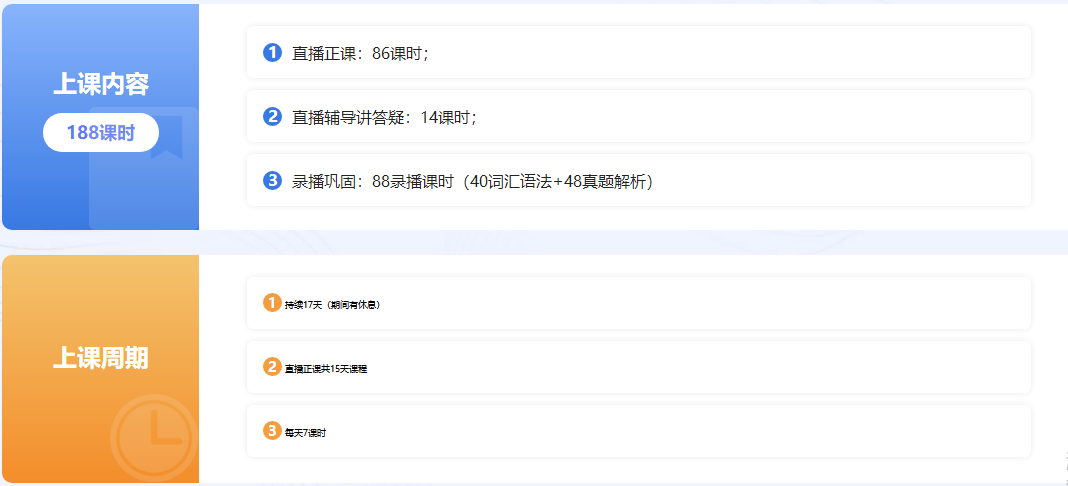The height and width of the screenshot is (486, 1068).
Task: Click the blue number 3 badge
Action: (x=272, y=181)
